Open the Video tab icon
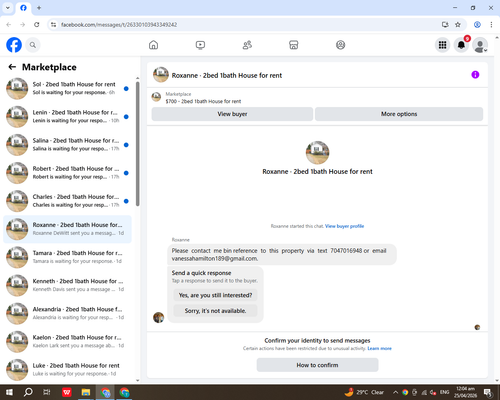The image size is (500, 400). 200,45
